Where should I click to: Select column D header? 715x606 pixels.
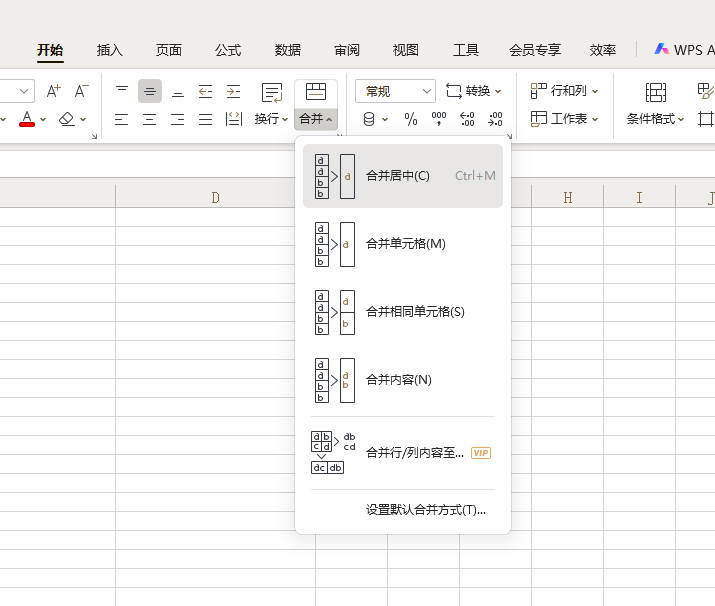tap(215, 197)
